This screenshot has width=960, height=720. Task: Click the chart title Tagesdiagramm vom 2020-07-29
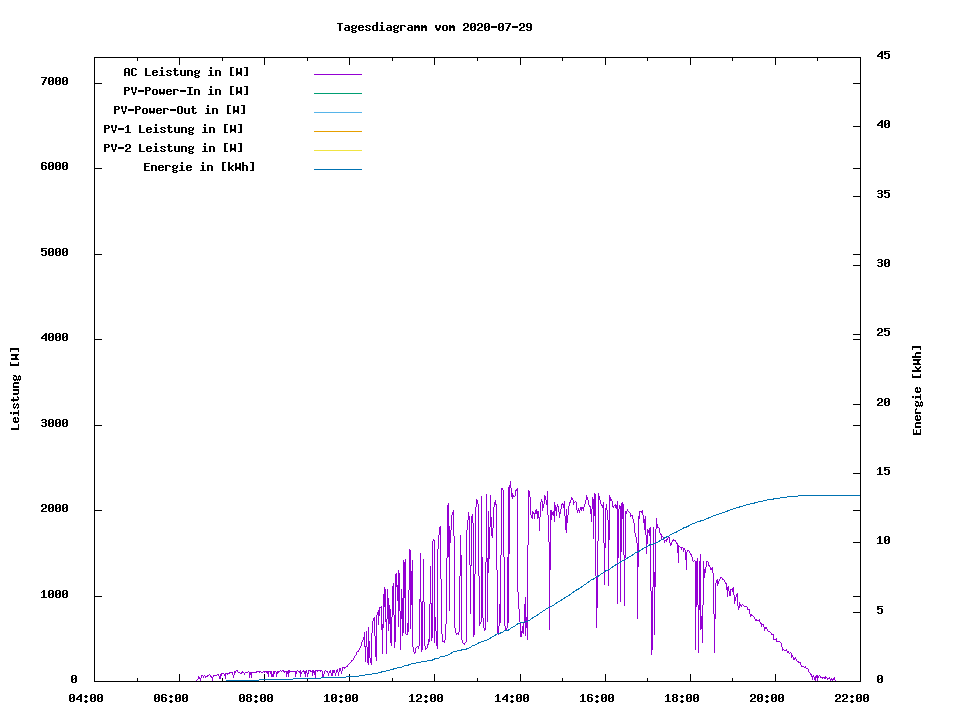(x=434, y=27)
